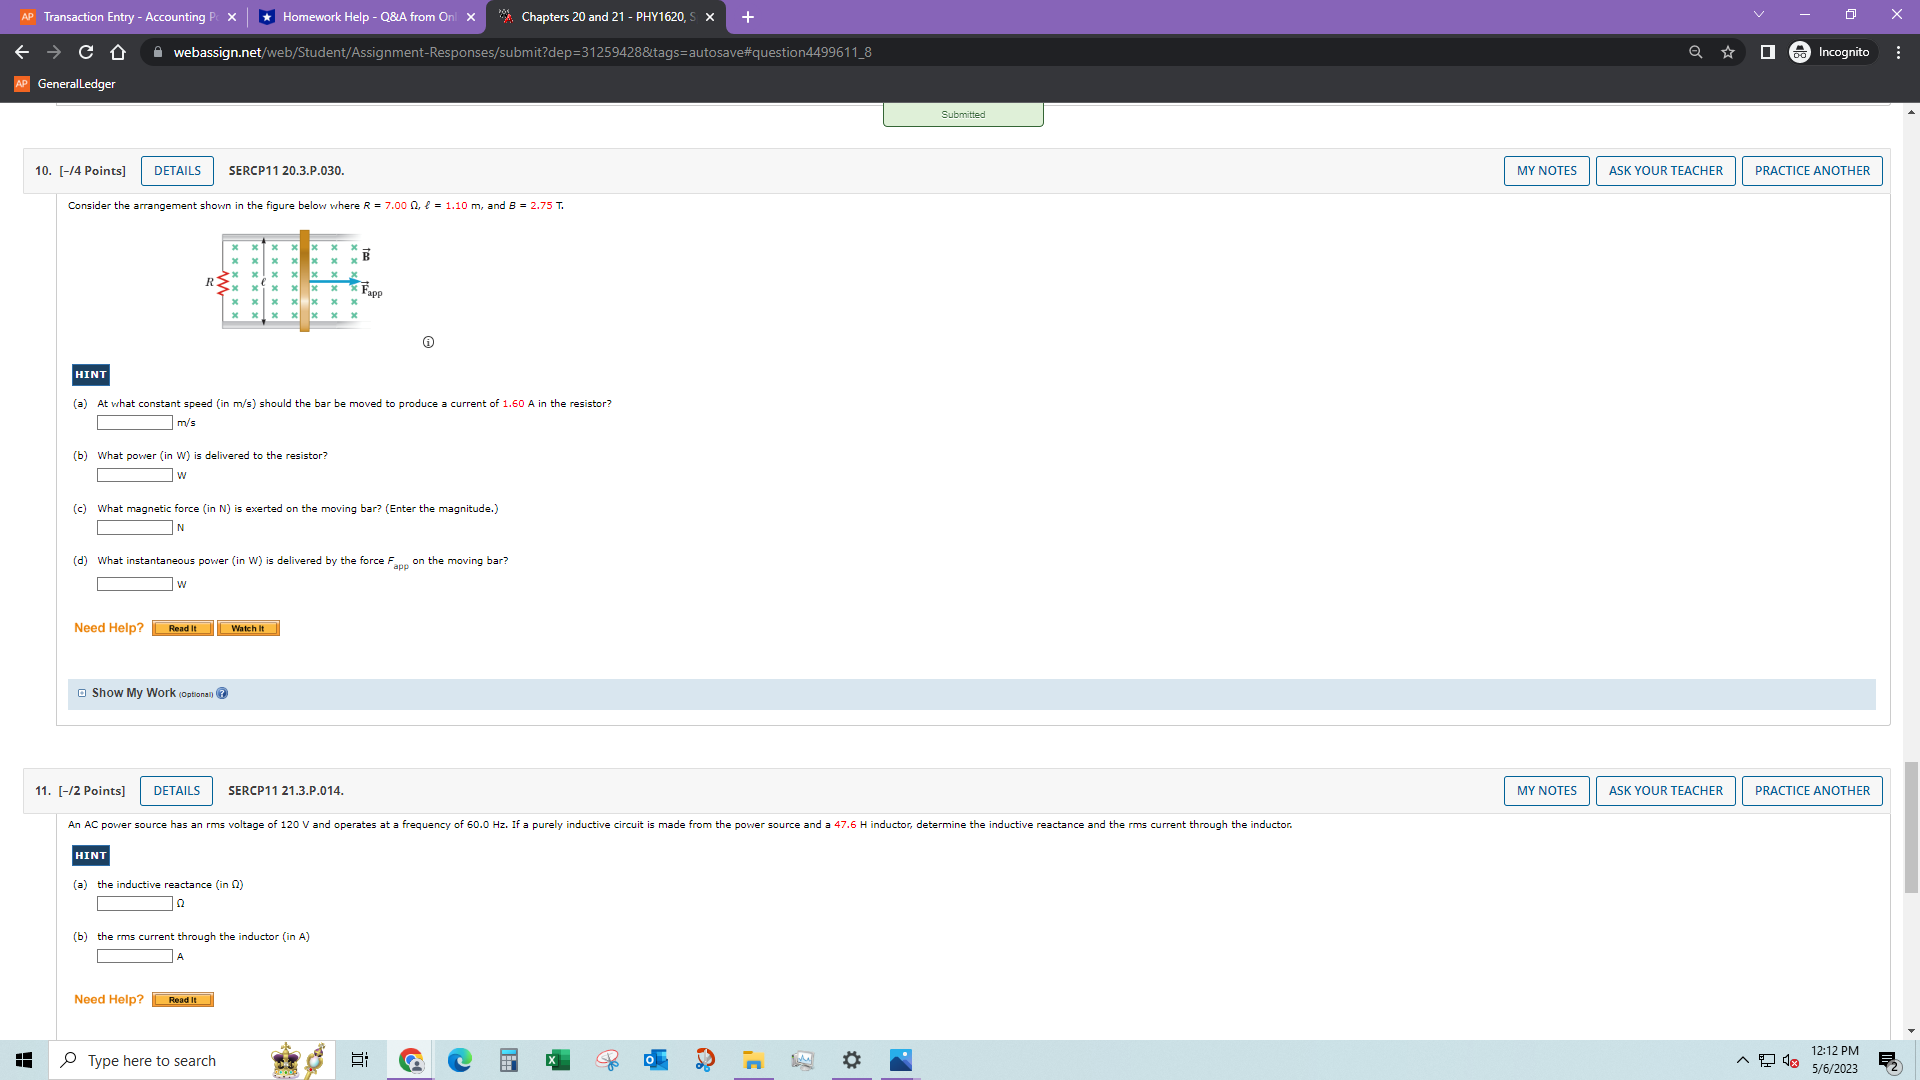Launch Excel from the taskbar
Viewport: 1920px width, 1080px height.
557,1060
